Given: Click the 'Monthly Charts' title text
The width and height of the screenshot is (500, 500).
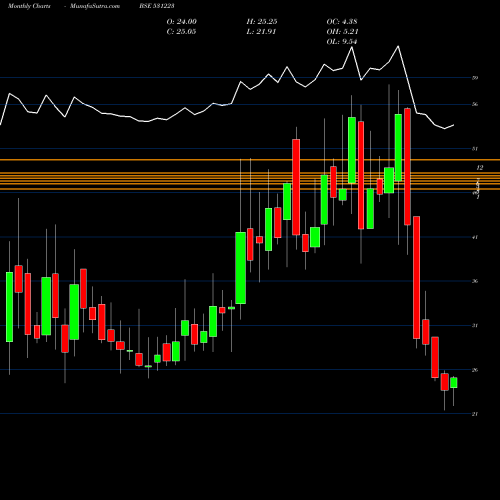Looking at the screenshot, I should 29,6.
